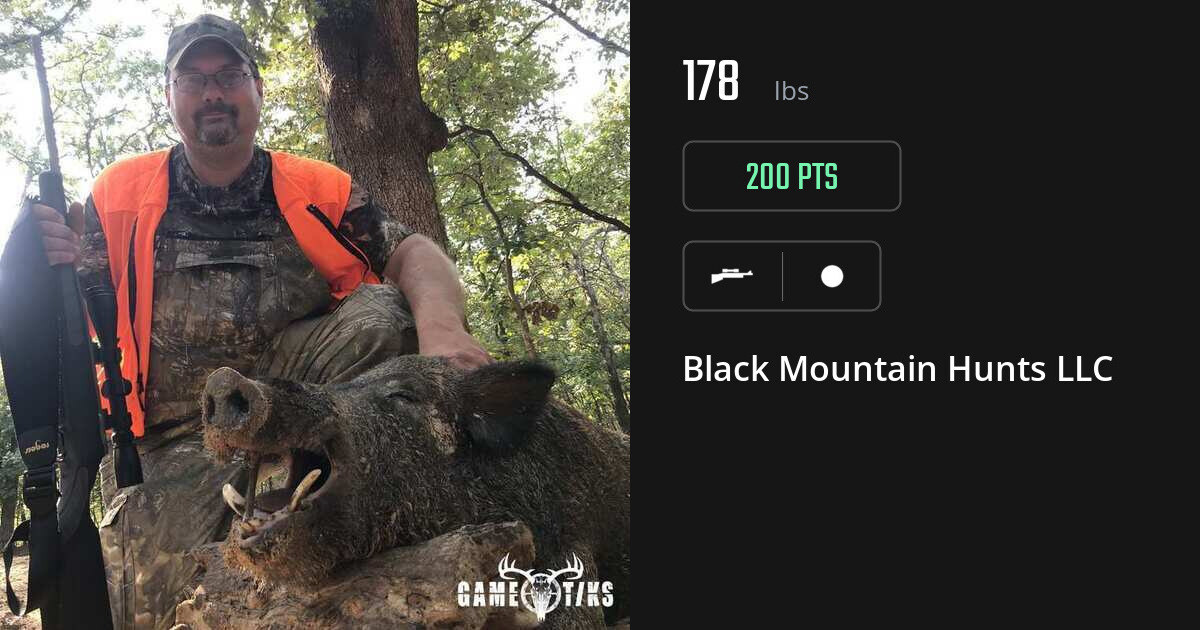Select the lbs unit label
The image size is (1200, 630).
pyautogui.click(x=791, y=91)
